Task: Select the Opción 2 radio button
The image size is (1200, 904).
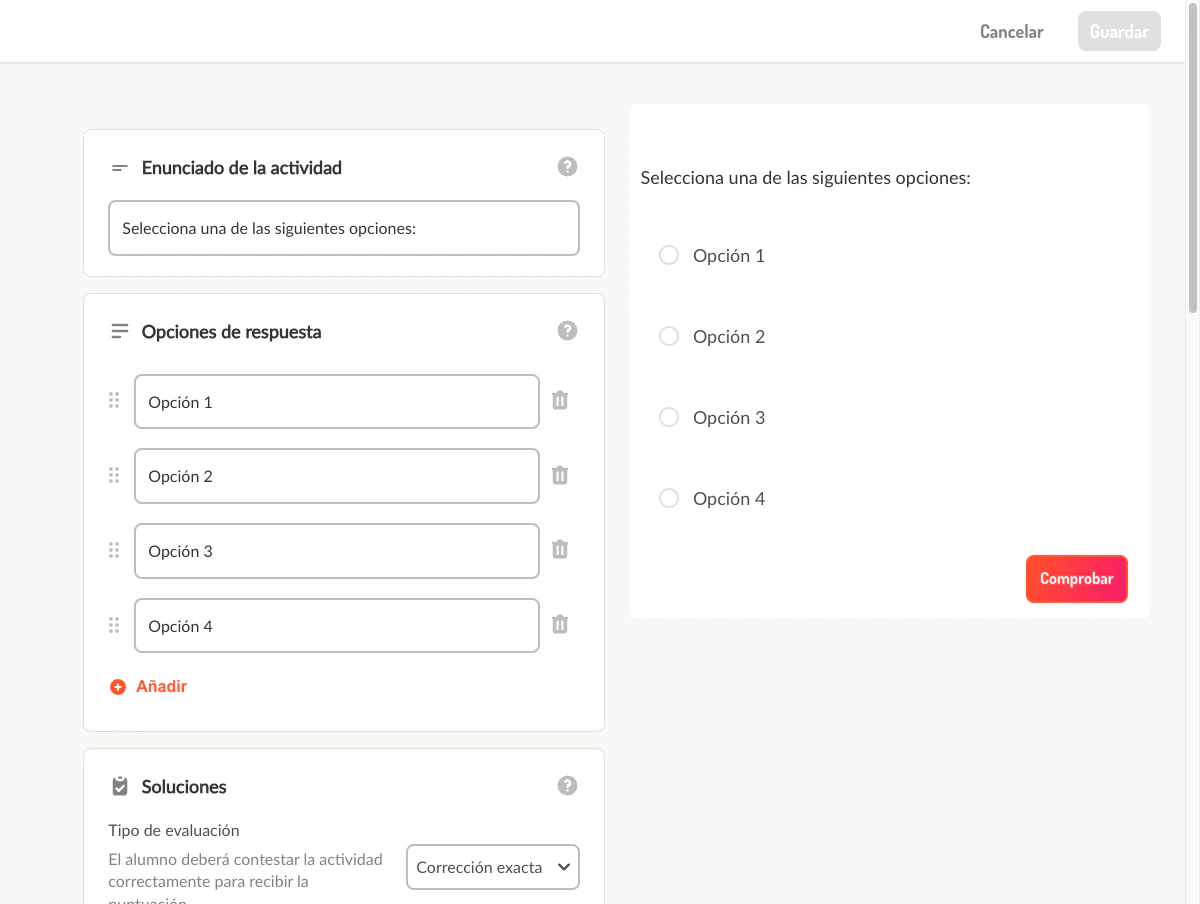Action: pos(669,336)
